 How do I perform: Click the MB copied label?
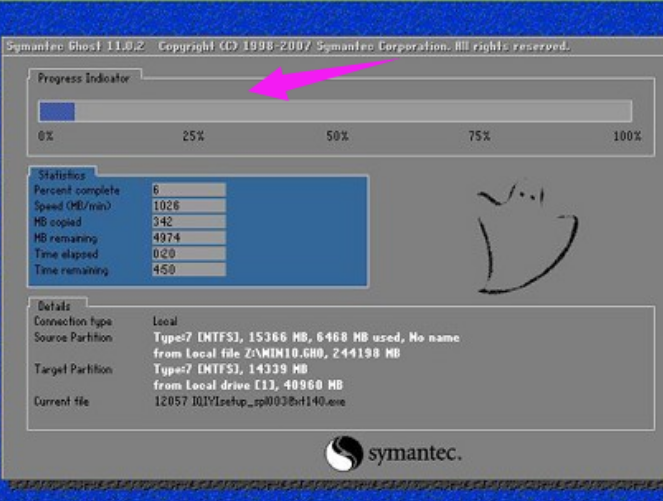point(58,222)
